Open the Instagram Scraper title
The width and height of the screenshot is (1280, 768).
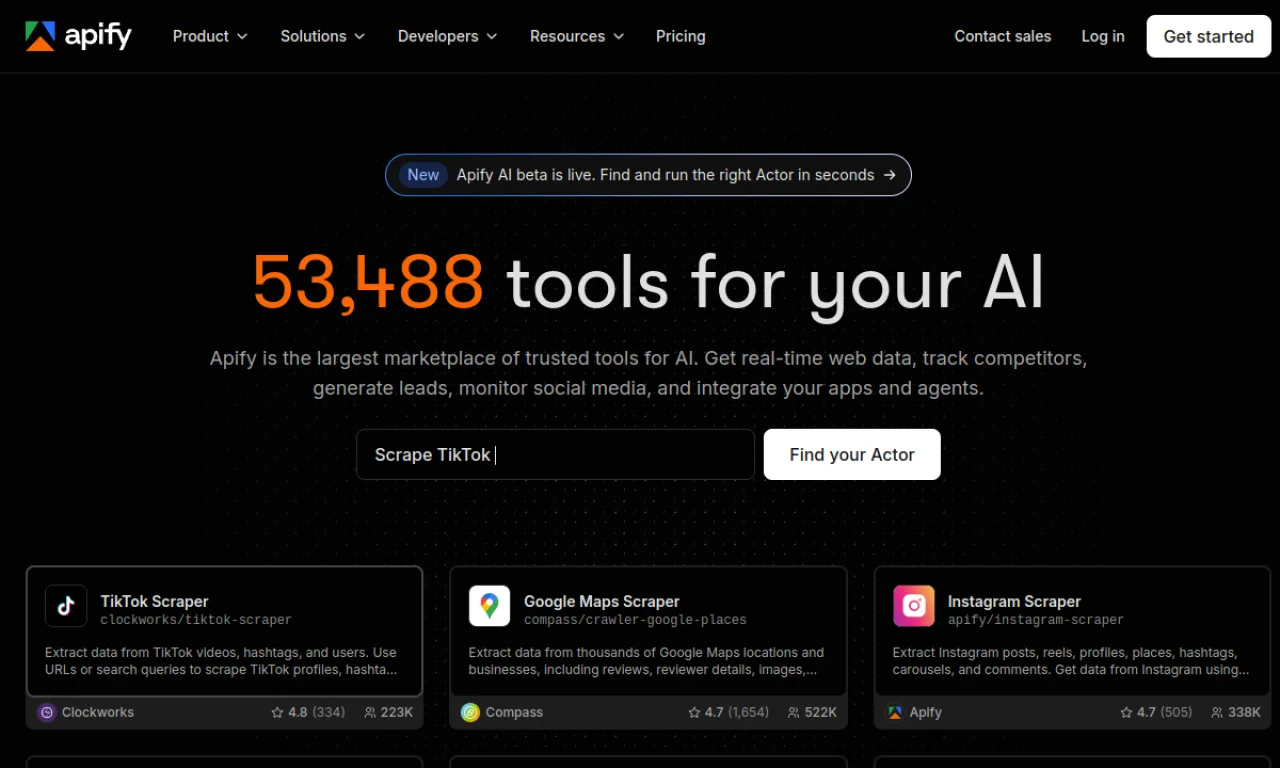(1014, 601)
